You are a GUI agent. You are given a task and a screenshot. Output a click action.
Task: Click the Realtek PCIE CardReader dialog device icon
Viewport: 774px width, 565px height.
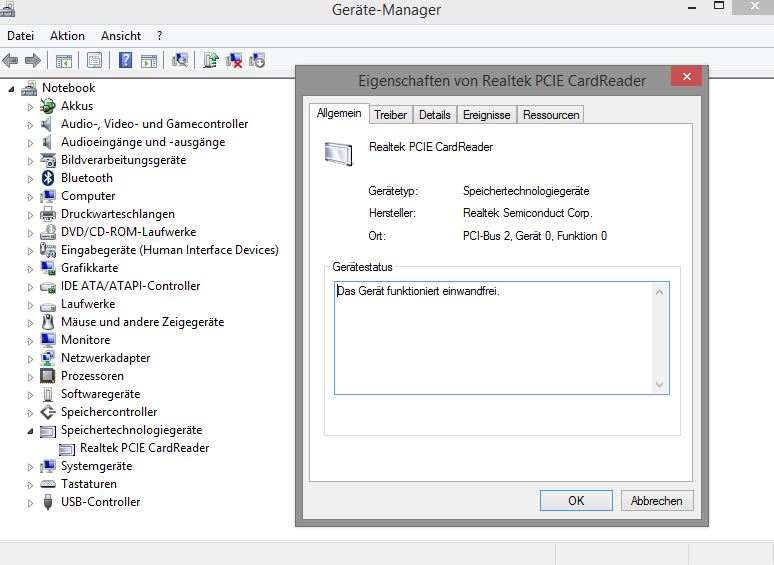pos(339,153)
